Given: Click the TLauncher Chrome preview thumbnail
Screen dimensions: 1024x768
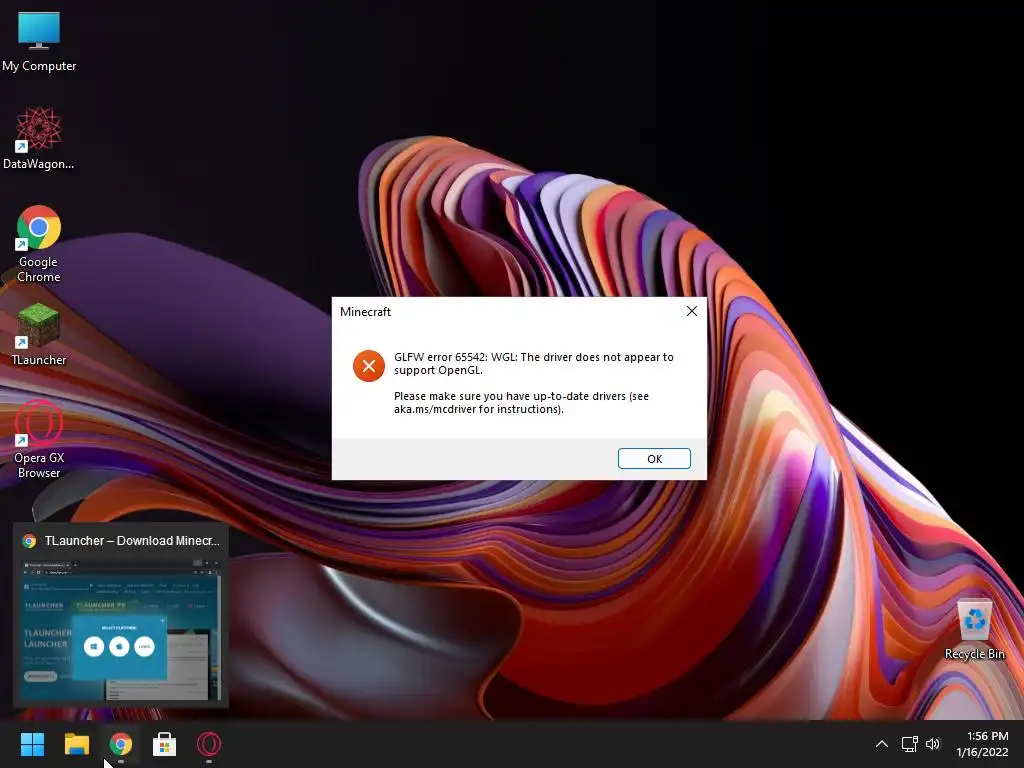Looking at the screenshot, I should [121, 629].
